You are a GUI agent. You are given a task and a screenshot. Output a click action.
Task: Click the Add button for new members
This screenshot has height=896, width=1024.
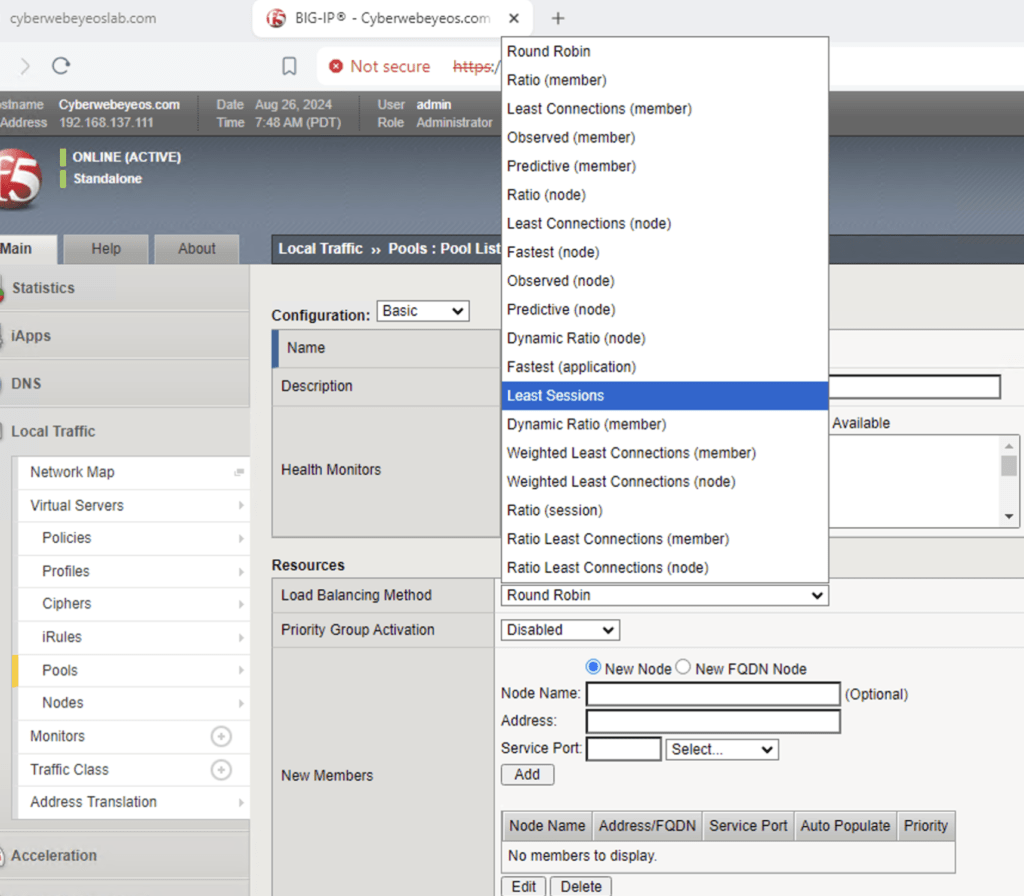click(527, 774)
